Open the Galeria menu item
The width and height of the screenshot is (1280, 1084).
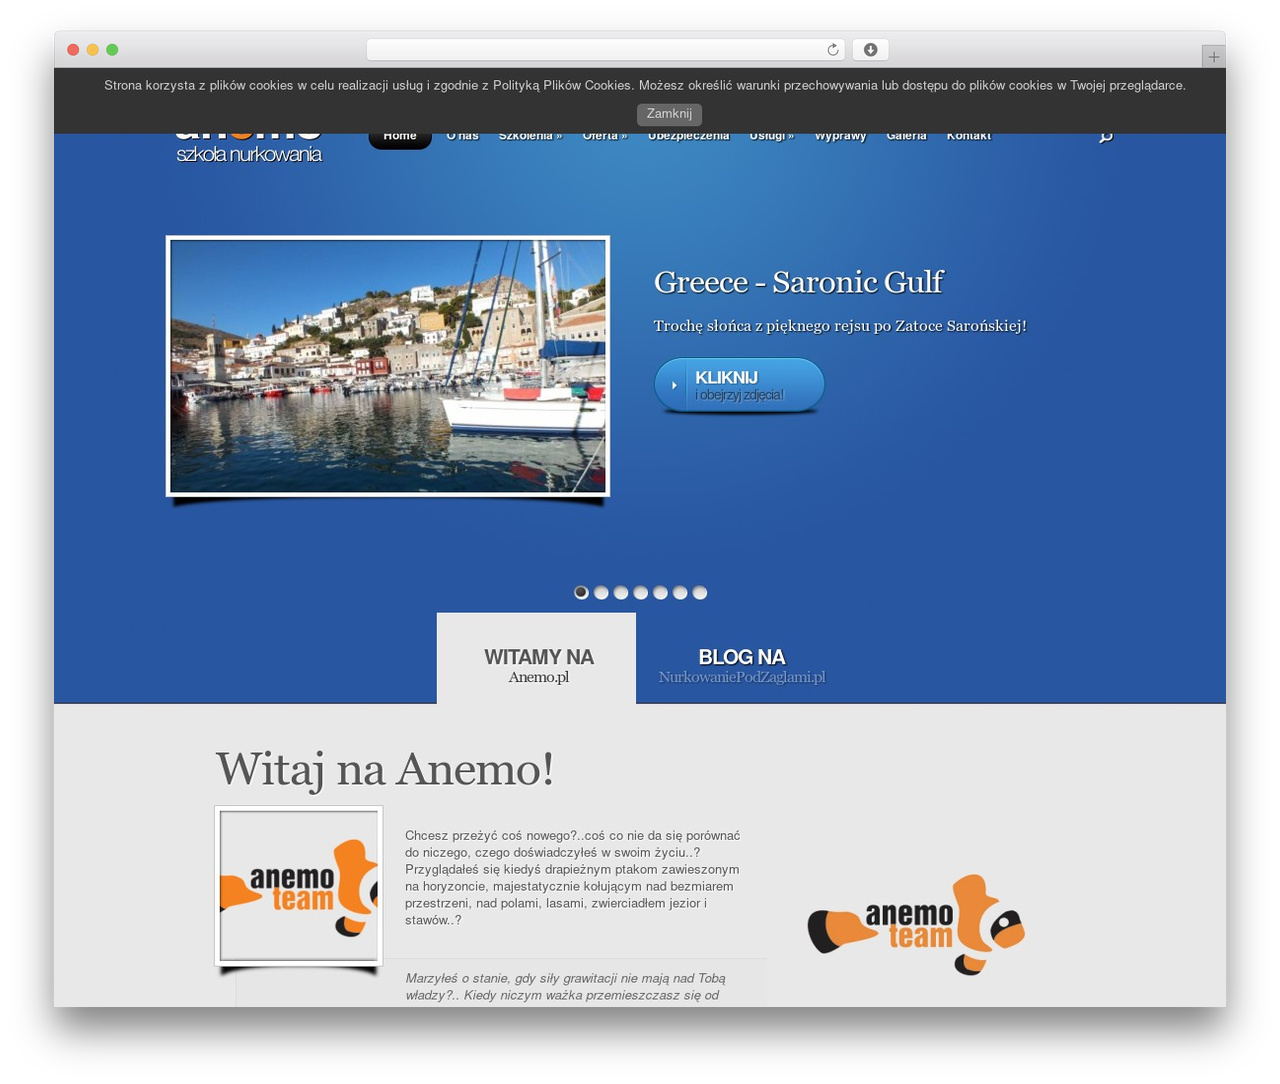[x=906, y=137]
